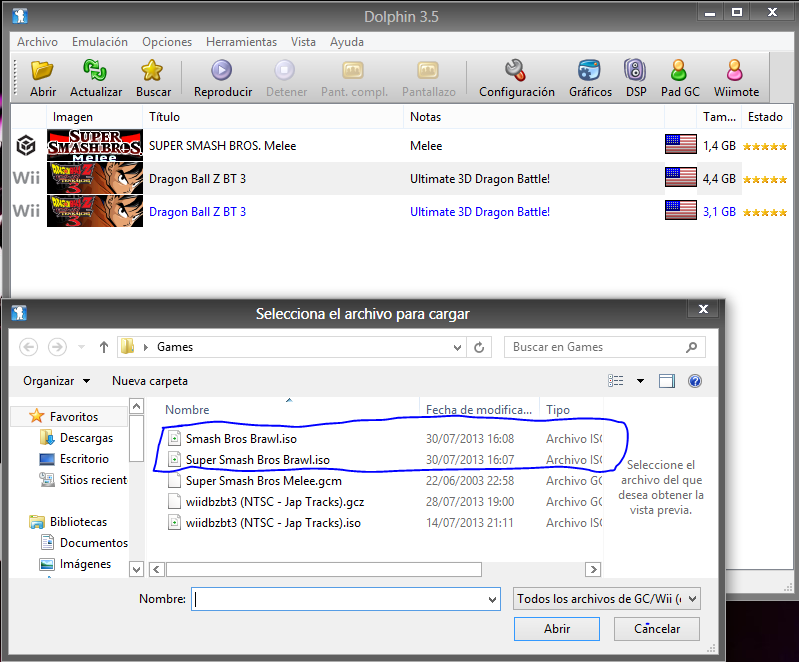Viewport: 799px width, 662px height.
Task: Open view options dropdown arrow
Action: 640,381
